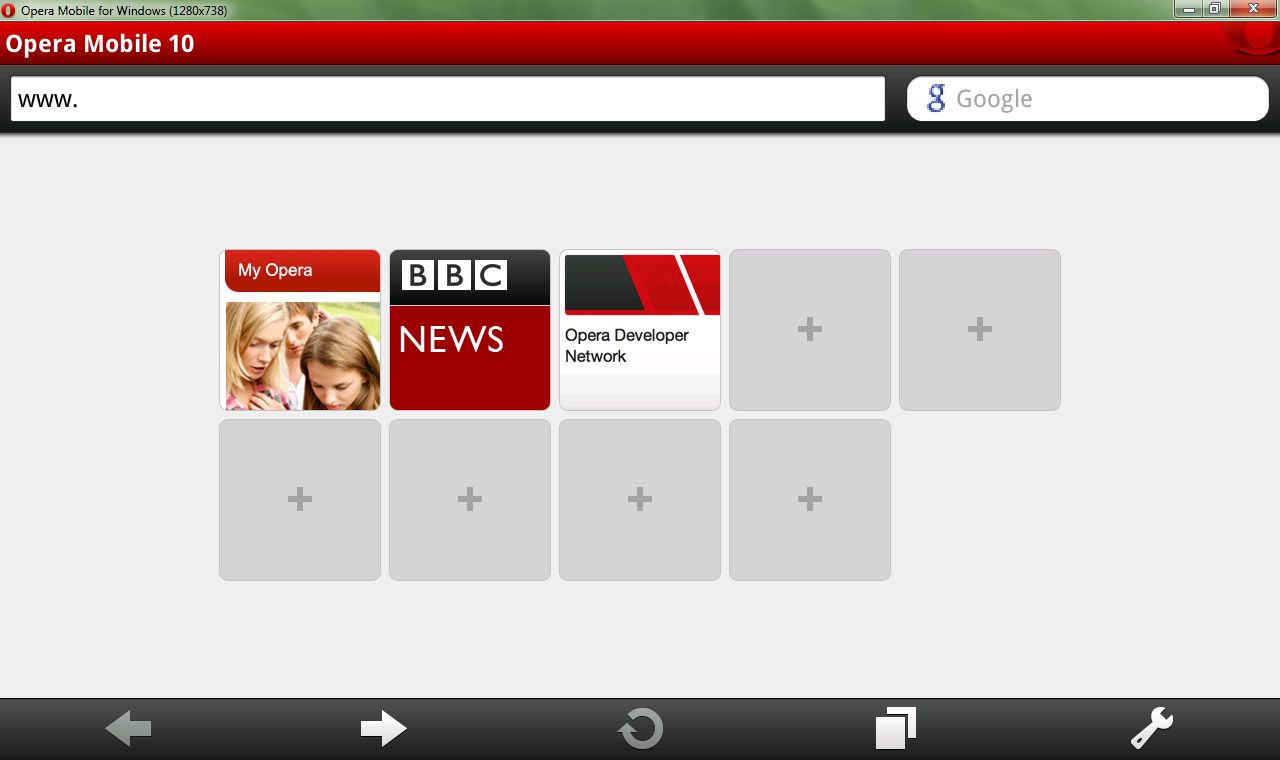The width and height of the screenshot is (1280, 760).
Task: Open the BBC News speed dial
Action: point(470,330)
